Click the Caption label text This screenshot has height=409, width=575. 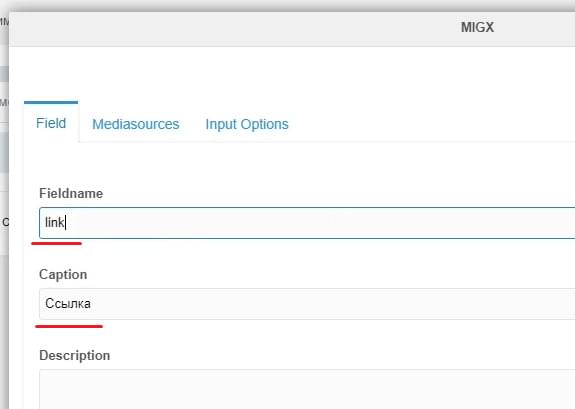[x=63, y=274]
